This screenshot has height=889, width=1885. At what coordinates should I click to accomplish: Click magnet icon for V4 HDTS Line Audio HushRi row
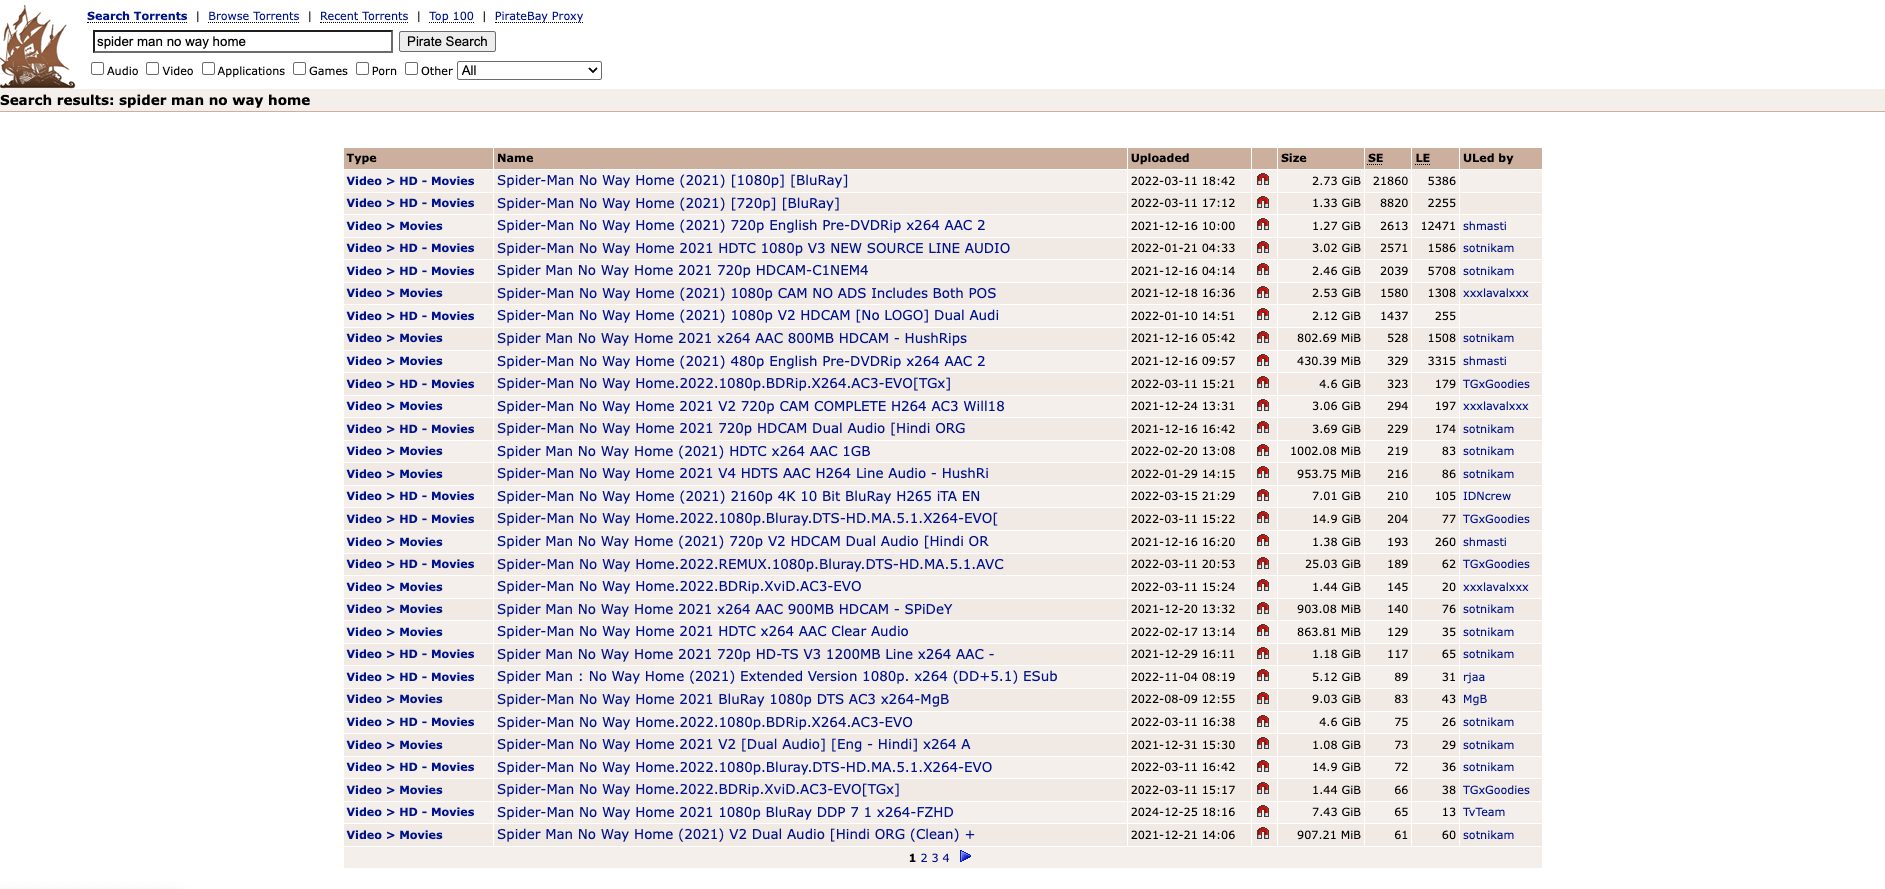click(x=1263, y=473)
